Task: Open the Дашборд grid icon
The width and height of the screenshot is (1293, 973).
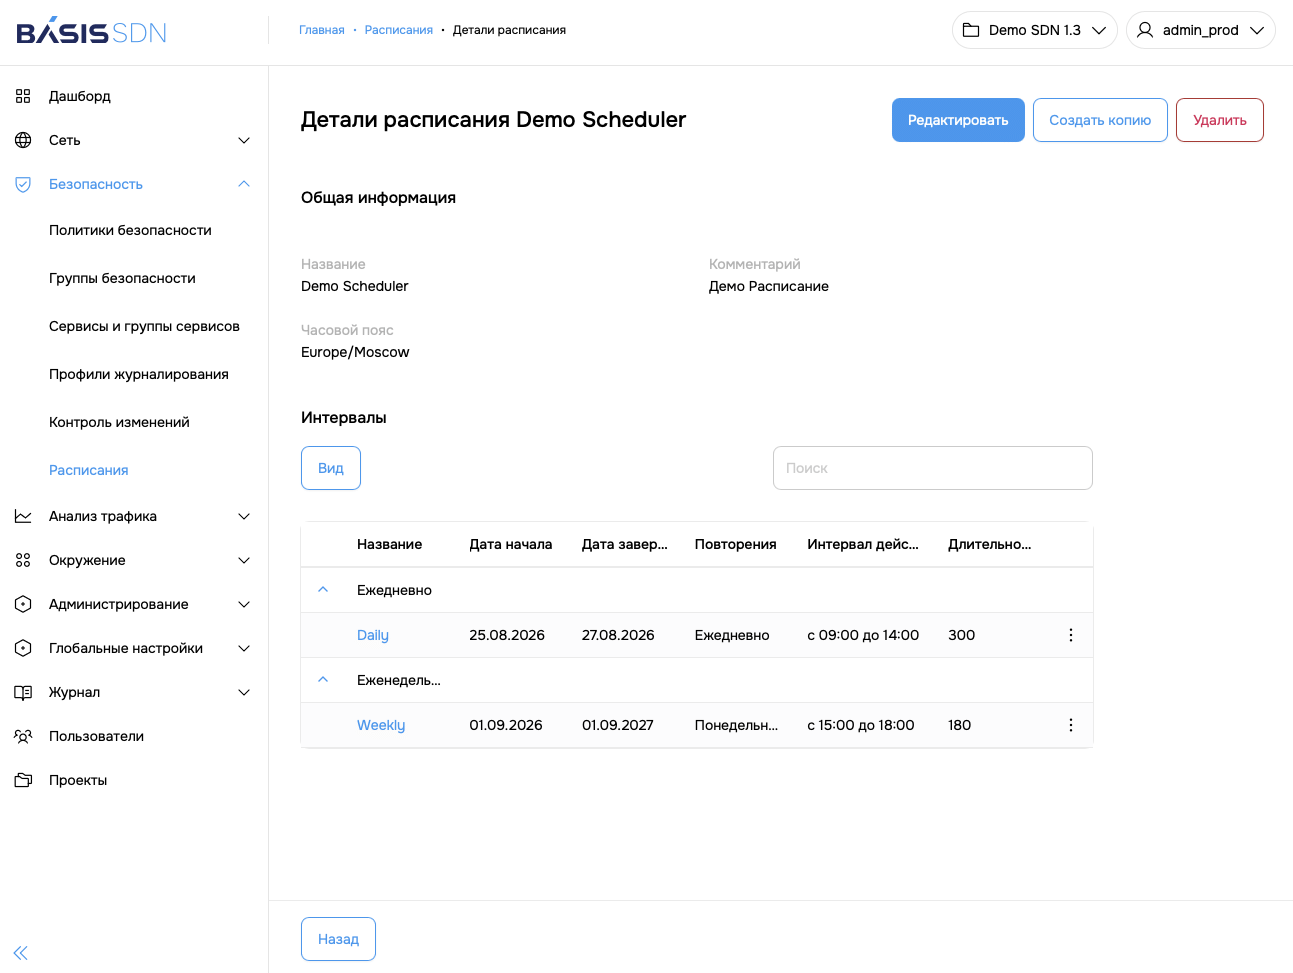Action: [23, 96]
